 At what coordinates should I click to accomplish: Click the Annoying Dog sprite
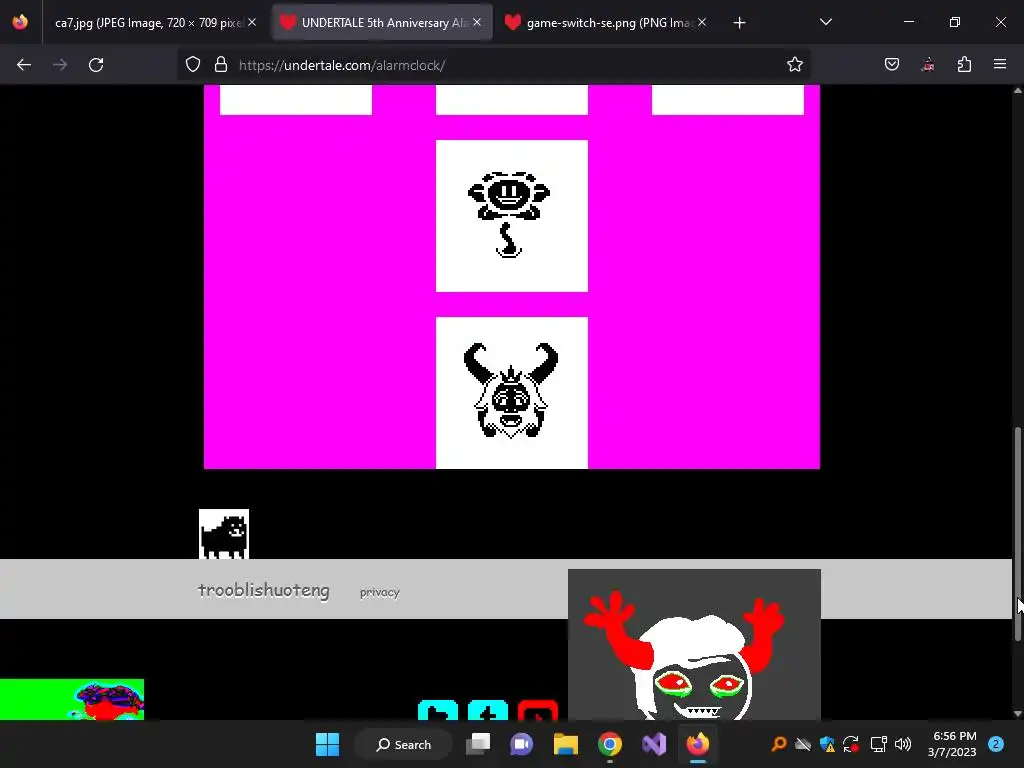point(224,534)
